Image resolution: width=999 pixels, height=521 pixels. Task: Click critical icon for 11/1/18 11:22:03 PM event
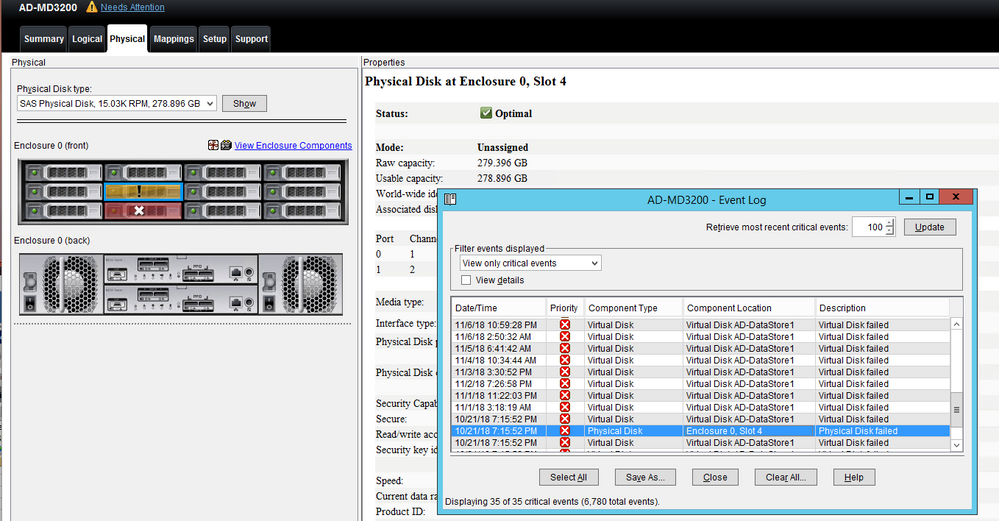(564, 396)
